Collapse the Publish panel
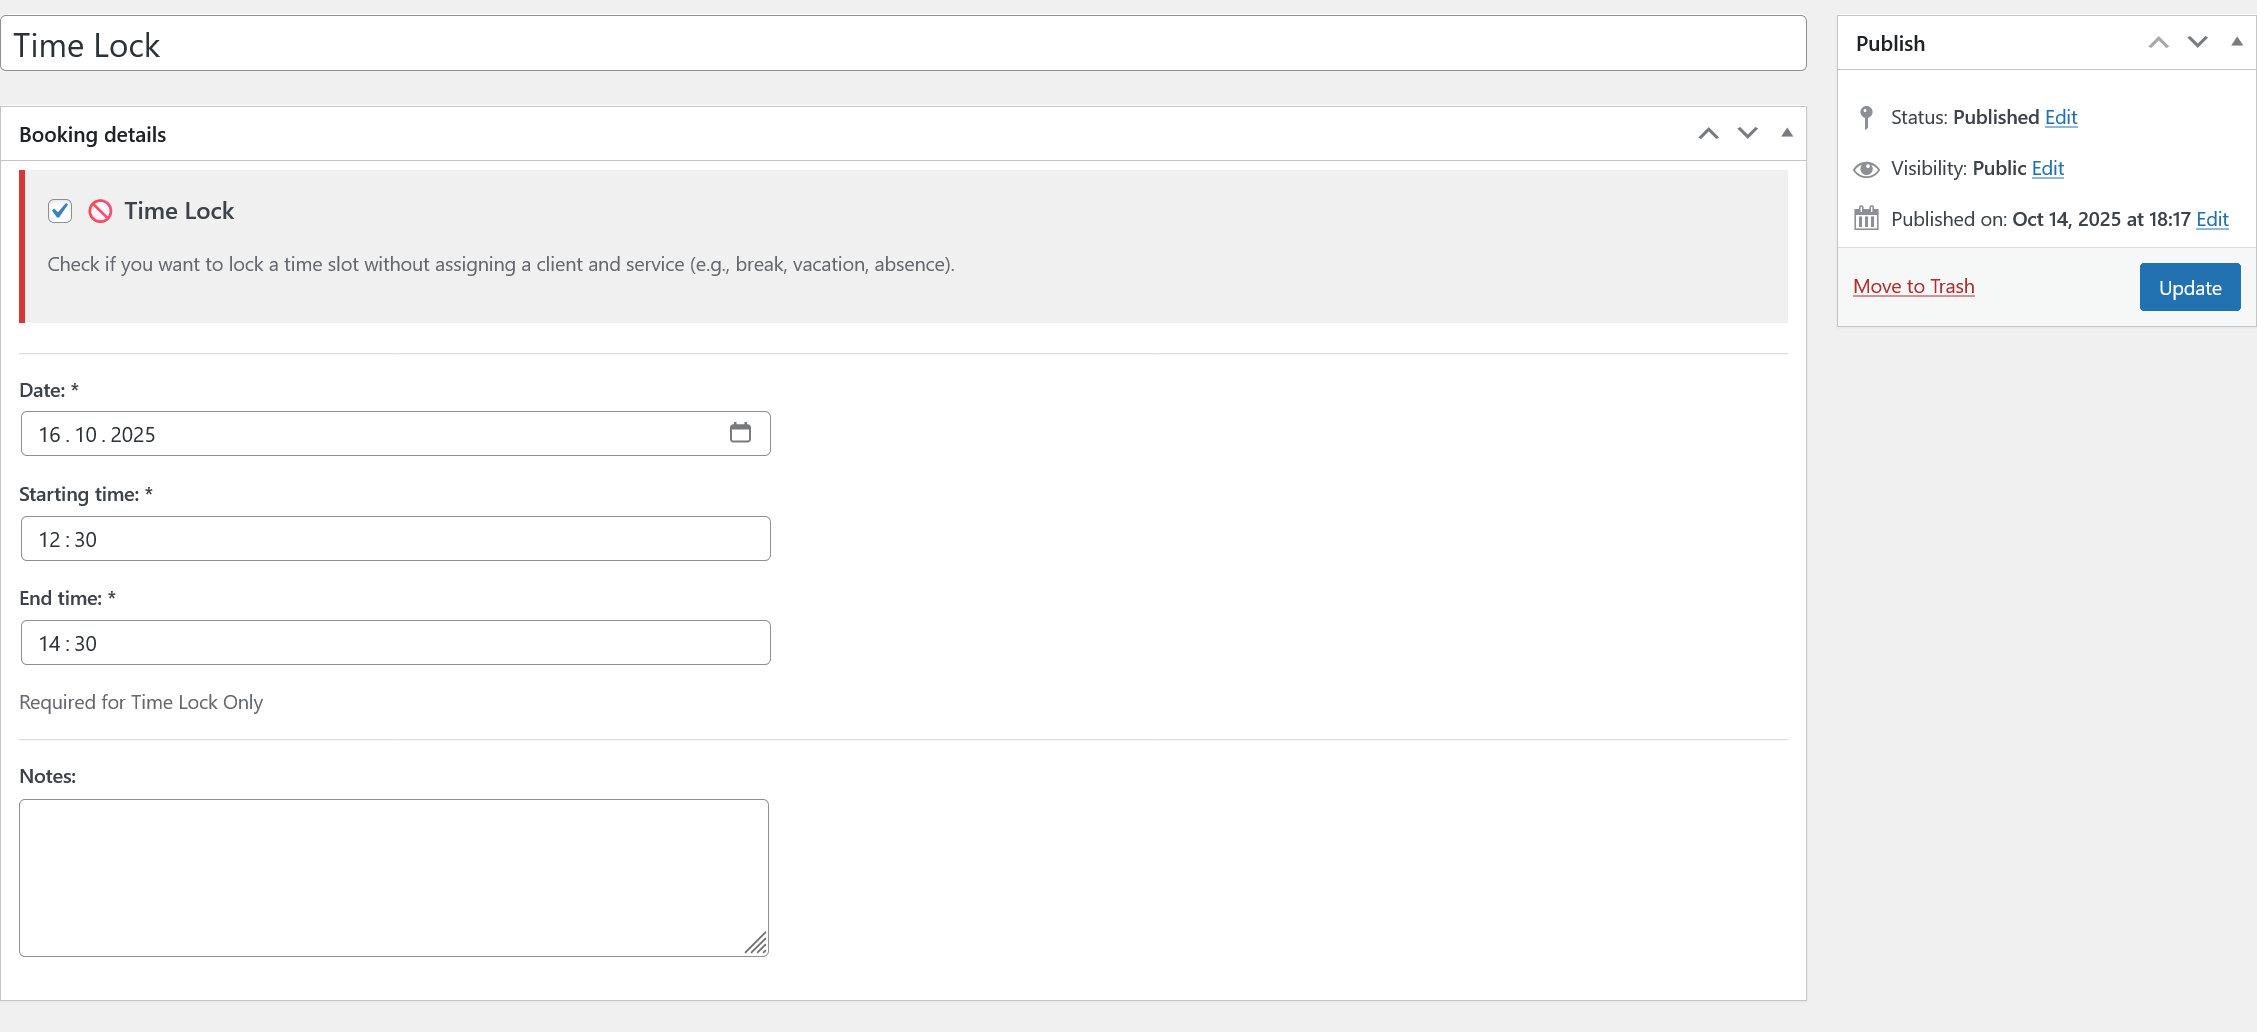The width and height of the screenshot is (2257, 1032). point(2236,43)
